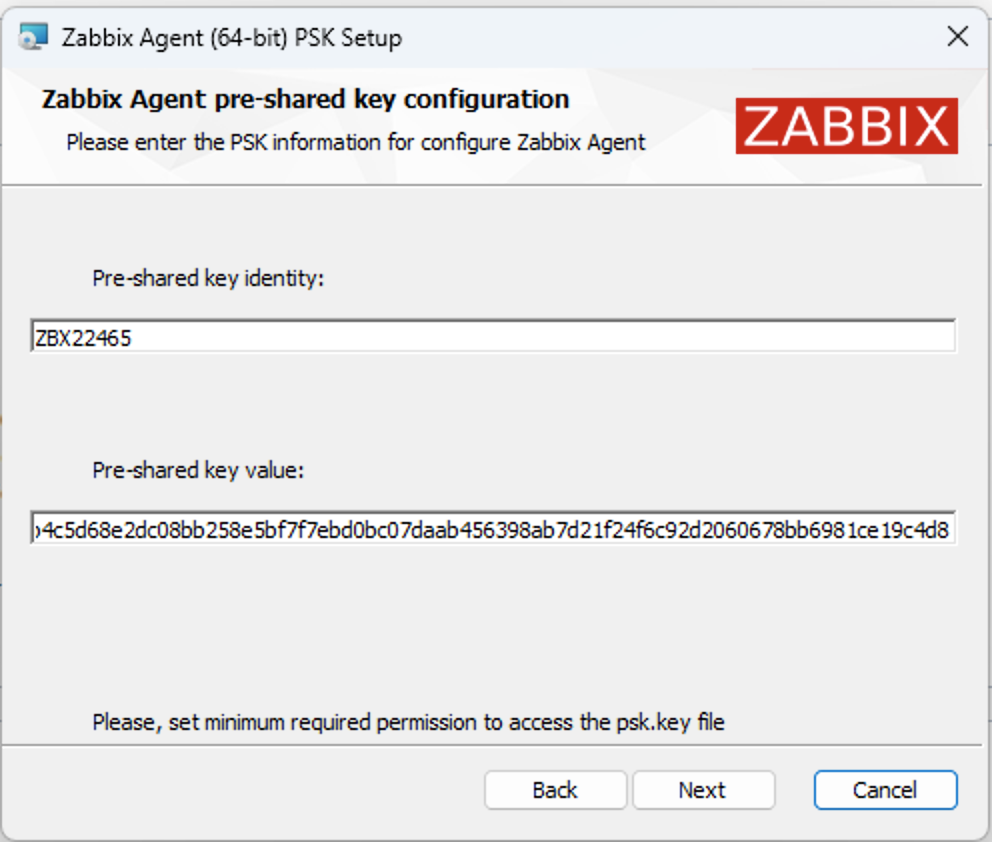Focus the Pre-shared key value field

[493, 528]
